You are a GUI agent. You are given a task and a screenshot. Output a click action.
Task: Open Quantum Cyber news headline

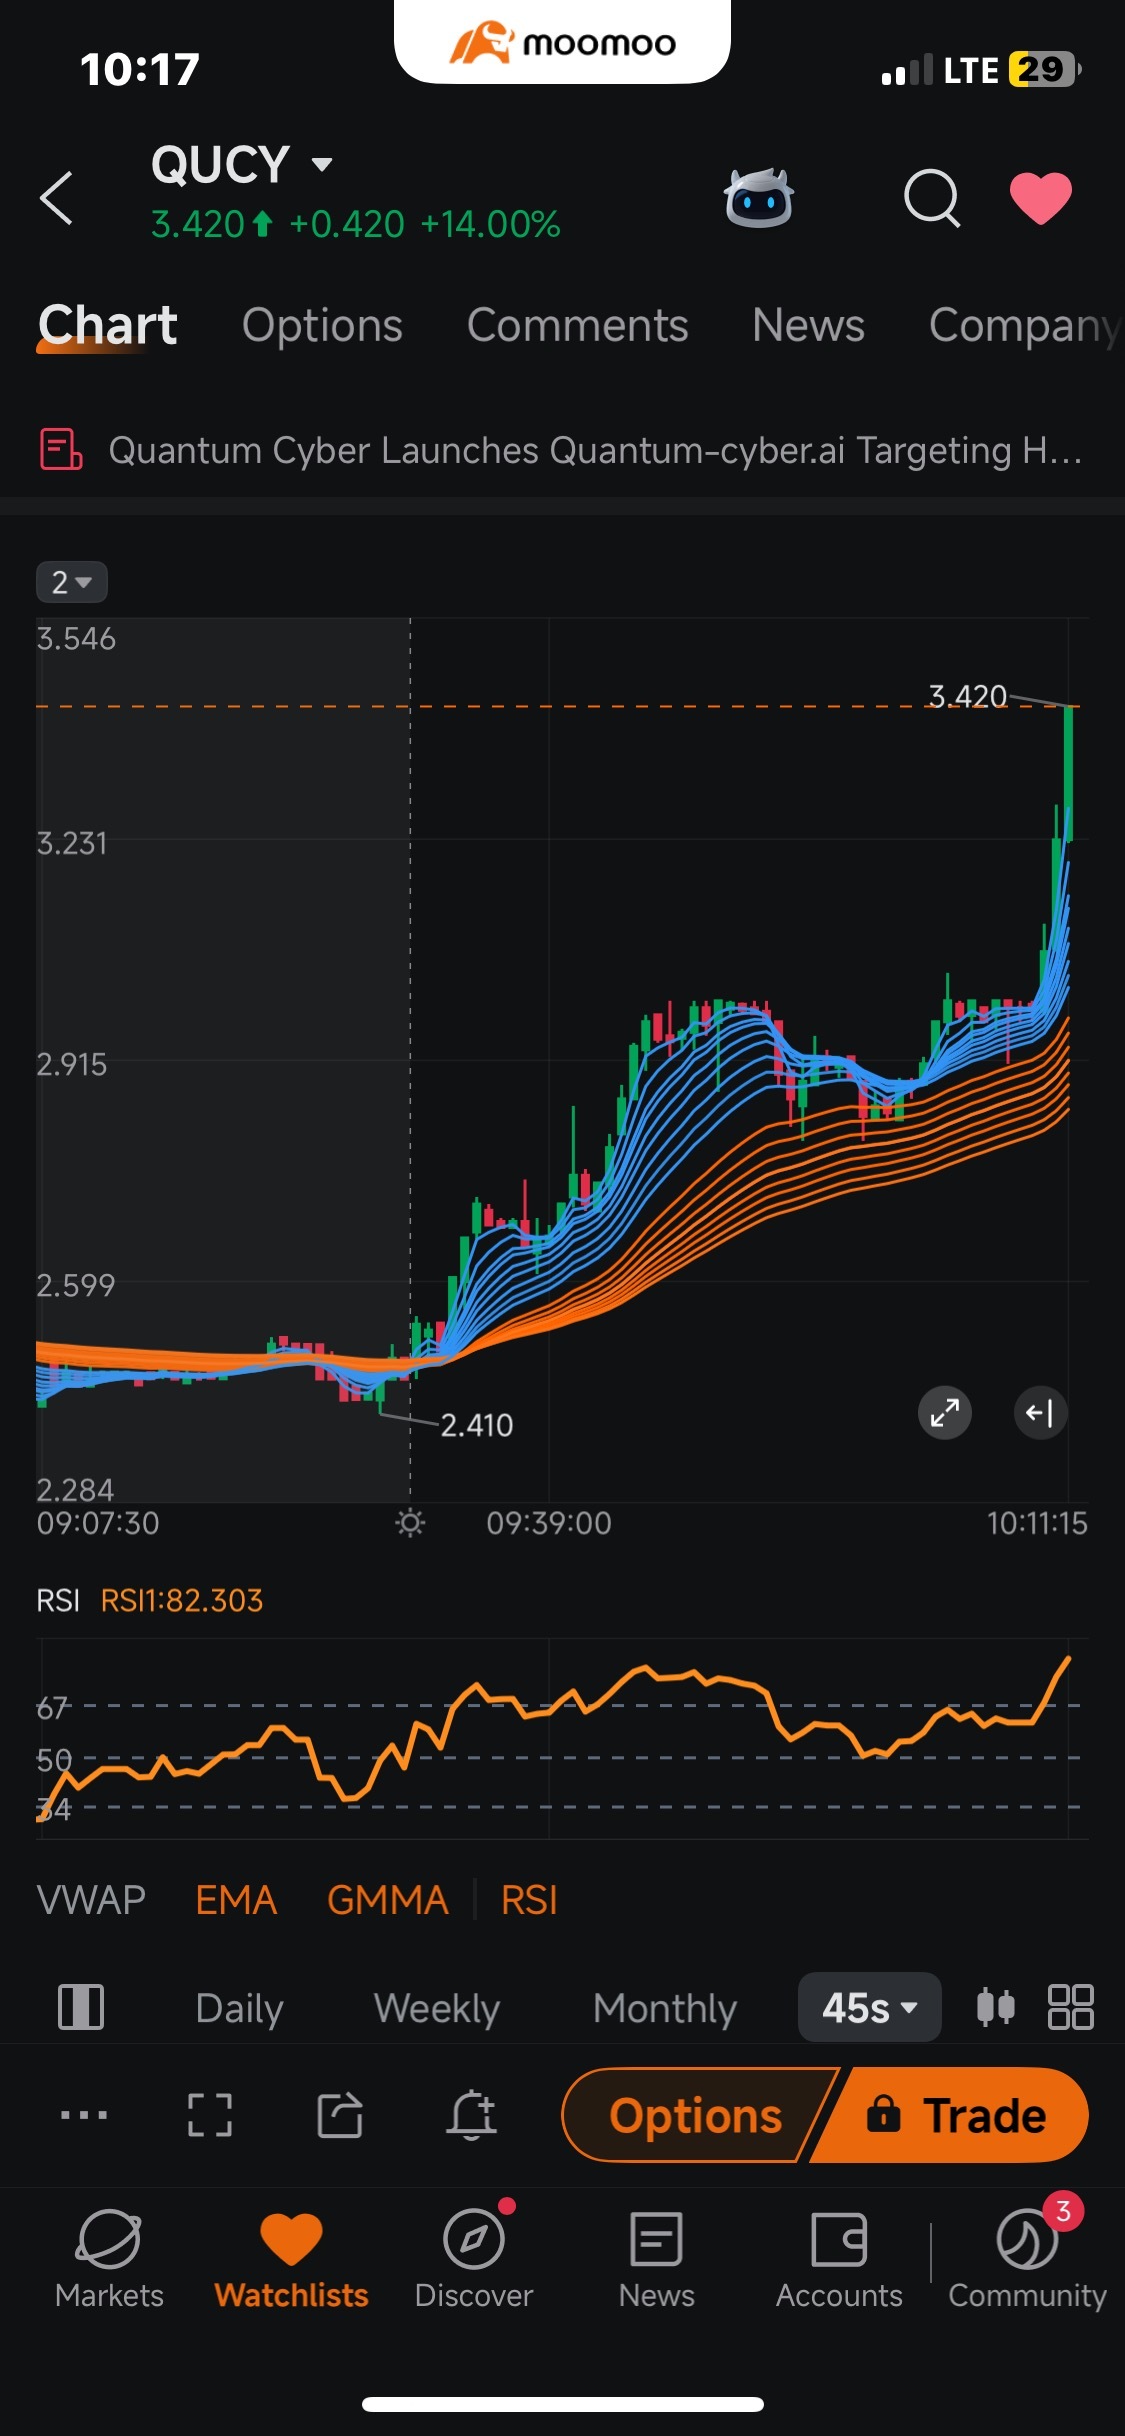click(x=595, y=450)
